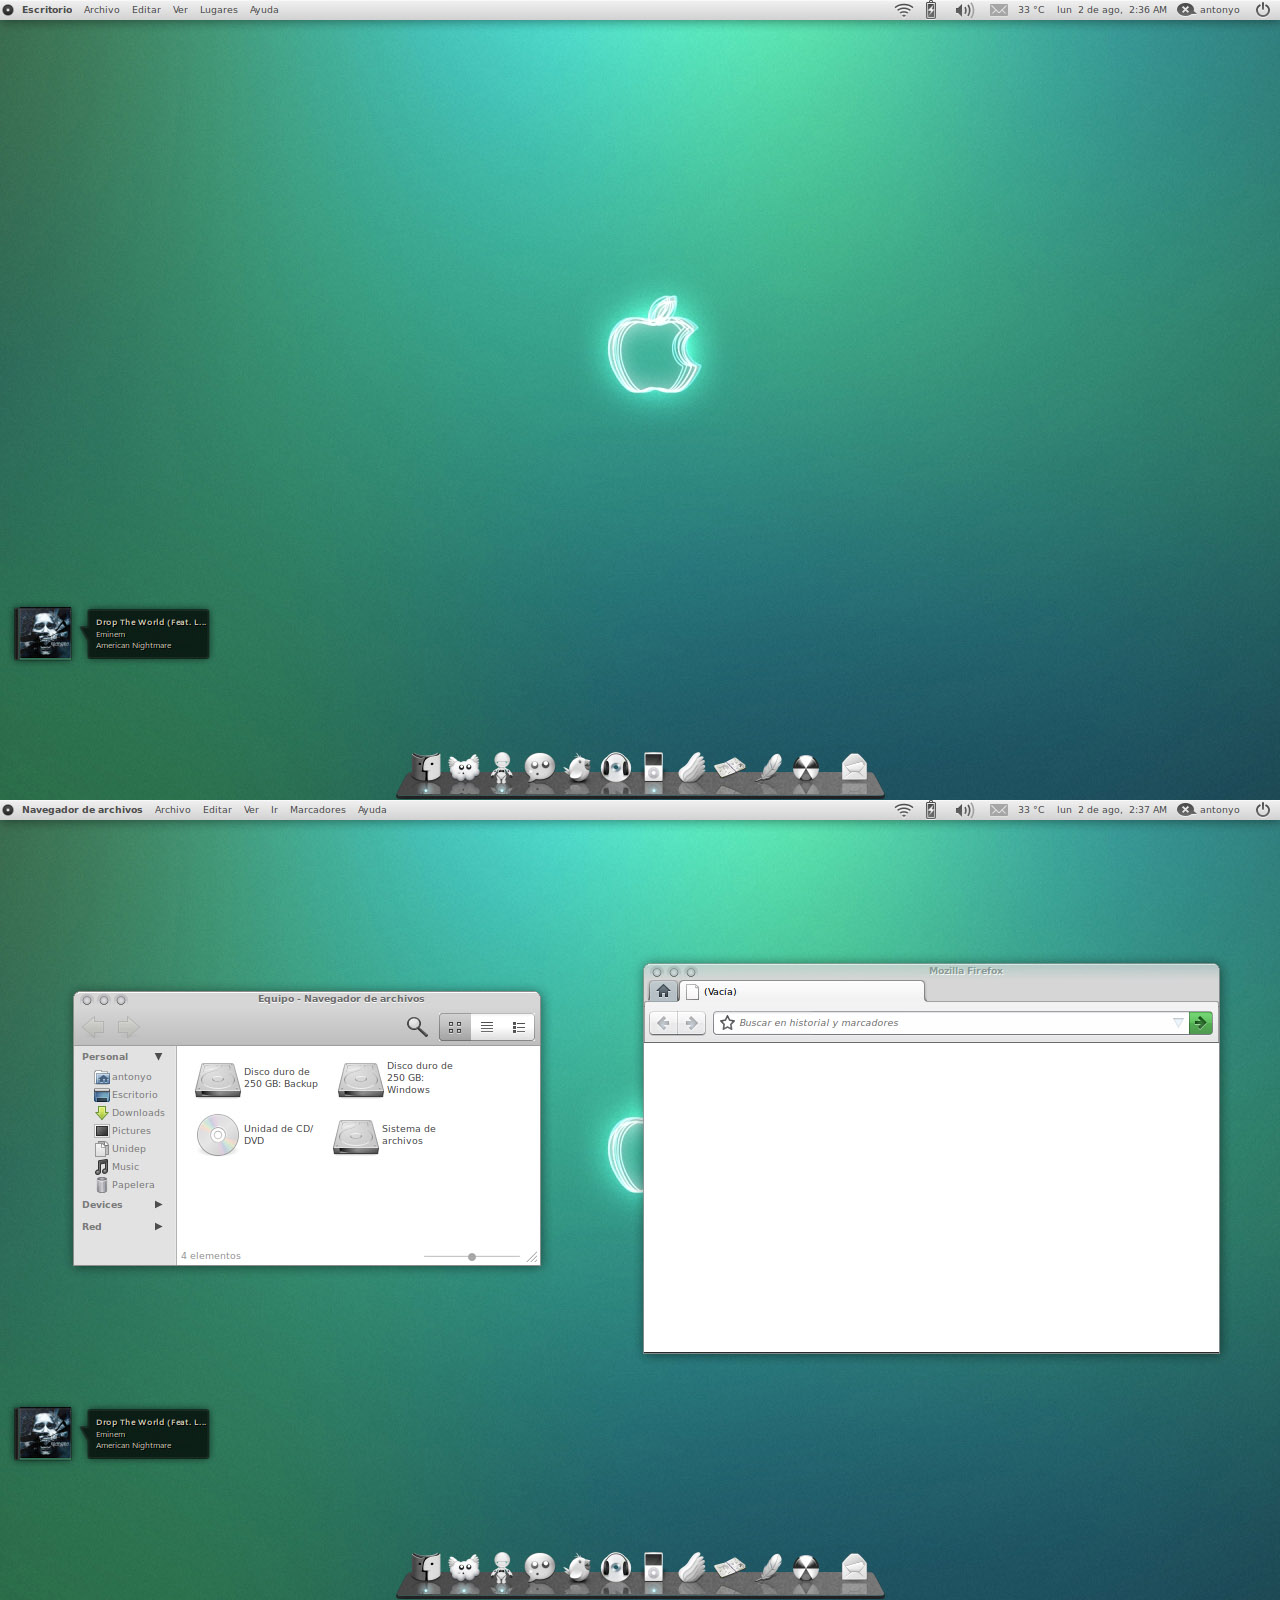Open the Firefox address bar history dropdown

click(1177, 1023)
